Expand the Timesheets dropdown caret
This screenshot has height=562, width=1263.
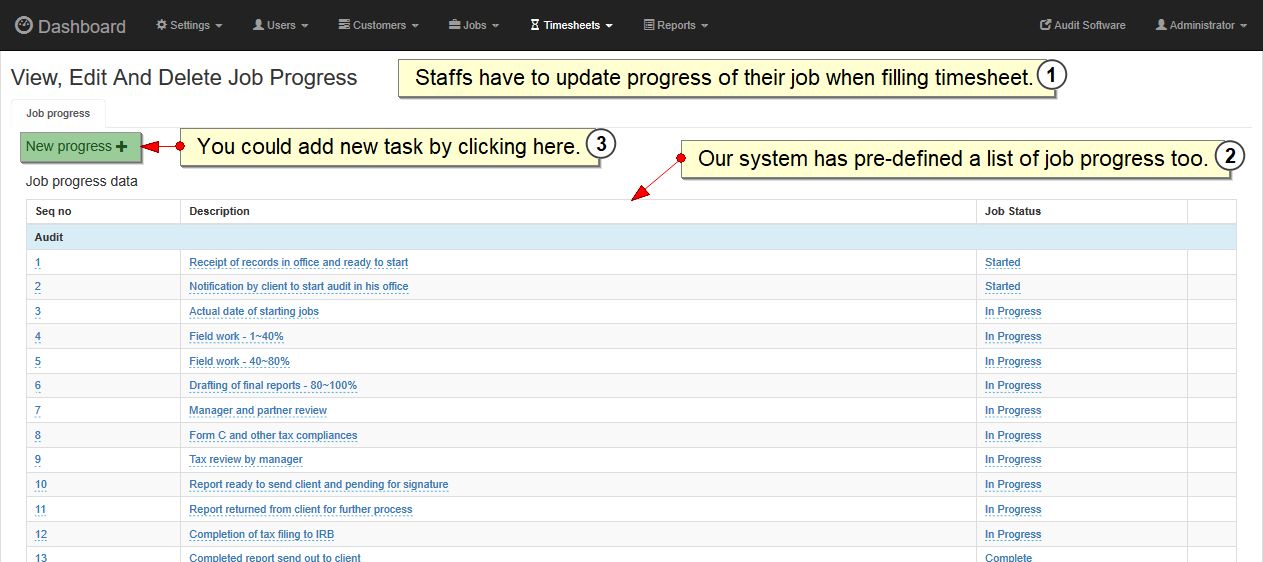(x=609, y=26)
